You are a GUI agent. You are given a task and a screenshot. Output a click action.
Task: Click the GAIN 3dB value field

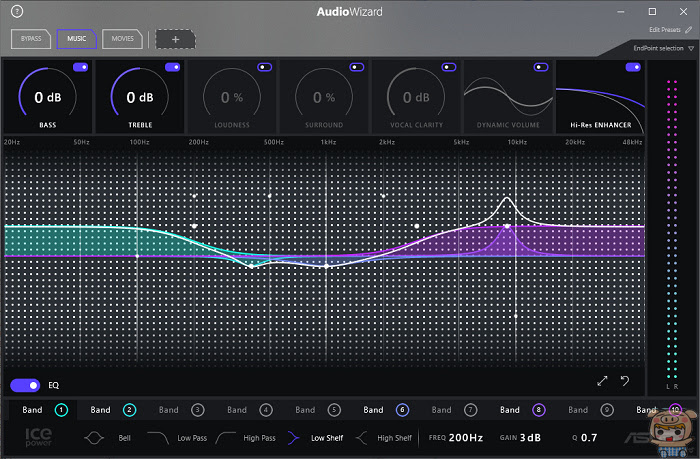coord(530,438)
